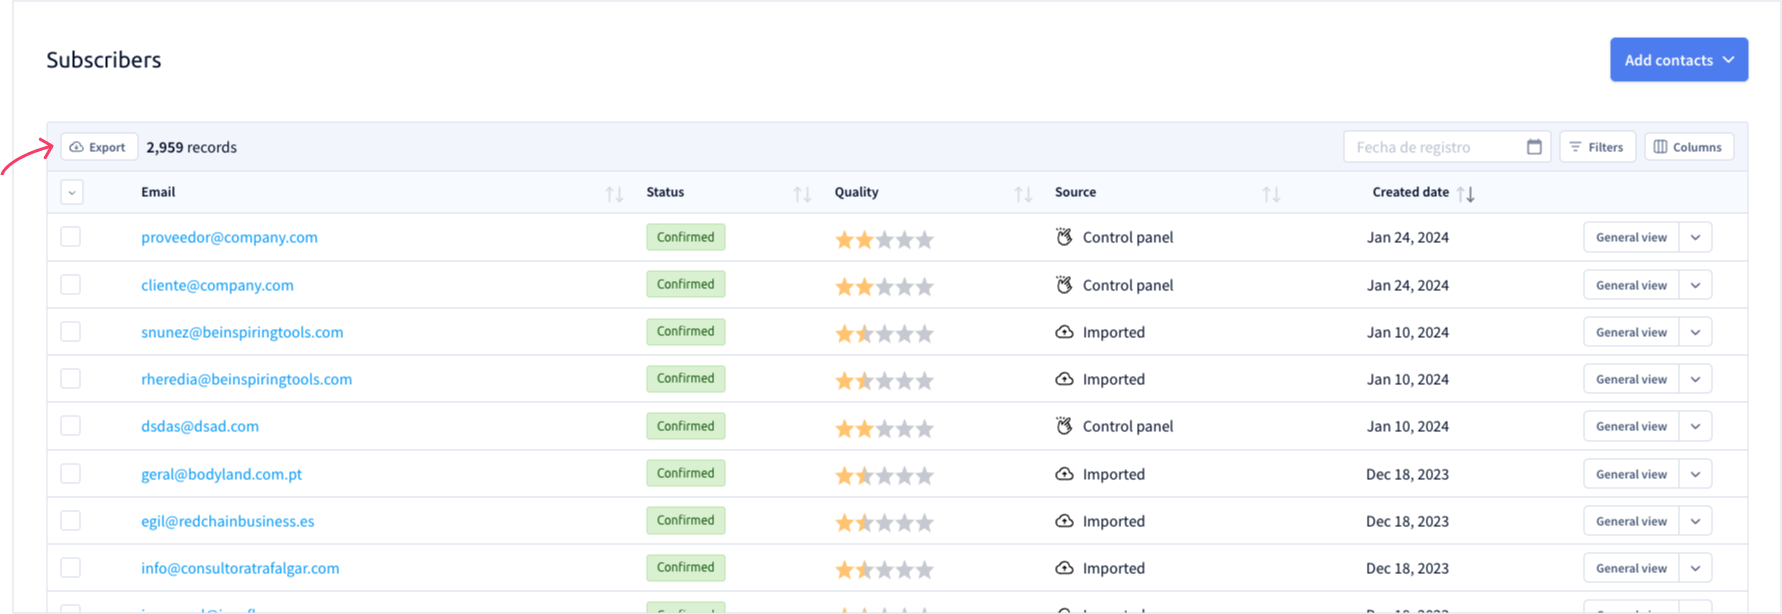Viewport: 1782px width, 614px height.
Task: Expand General view options for dsdas@dsad.com
Action: [1696, 426]
